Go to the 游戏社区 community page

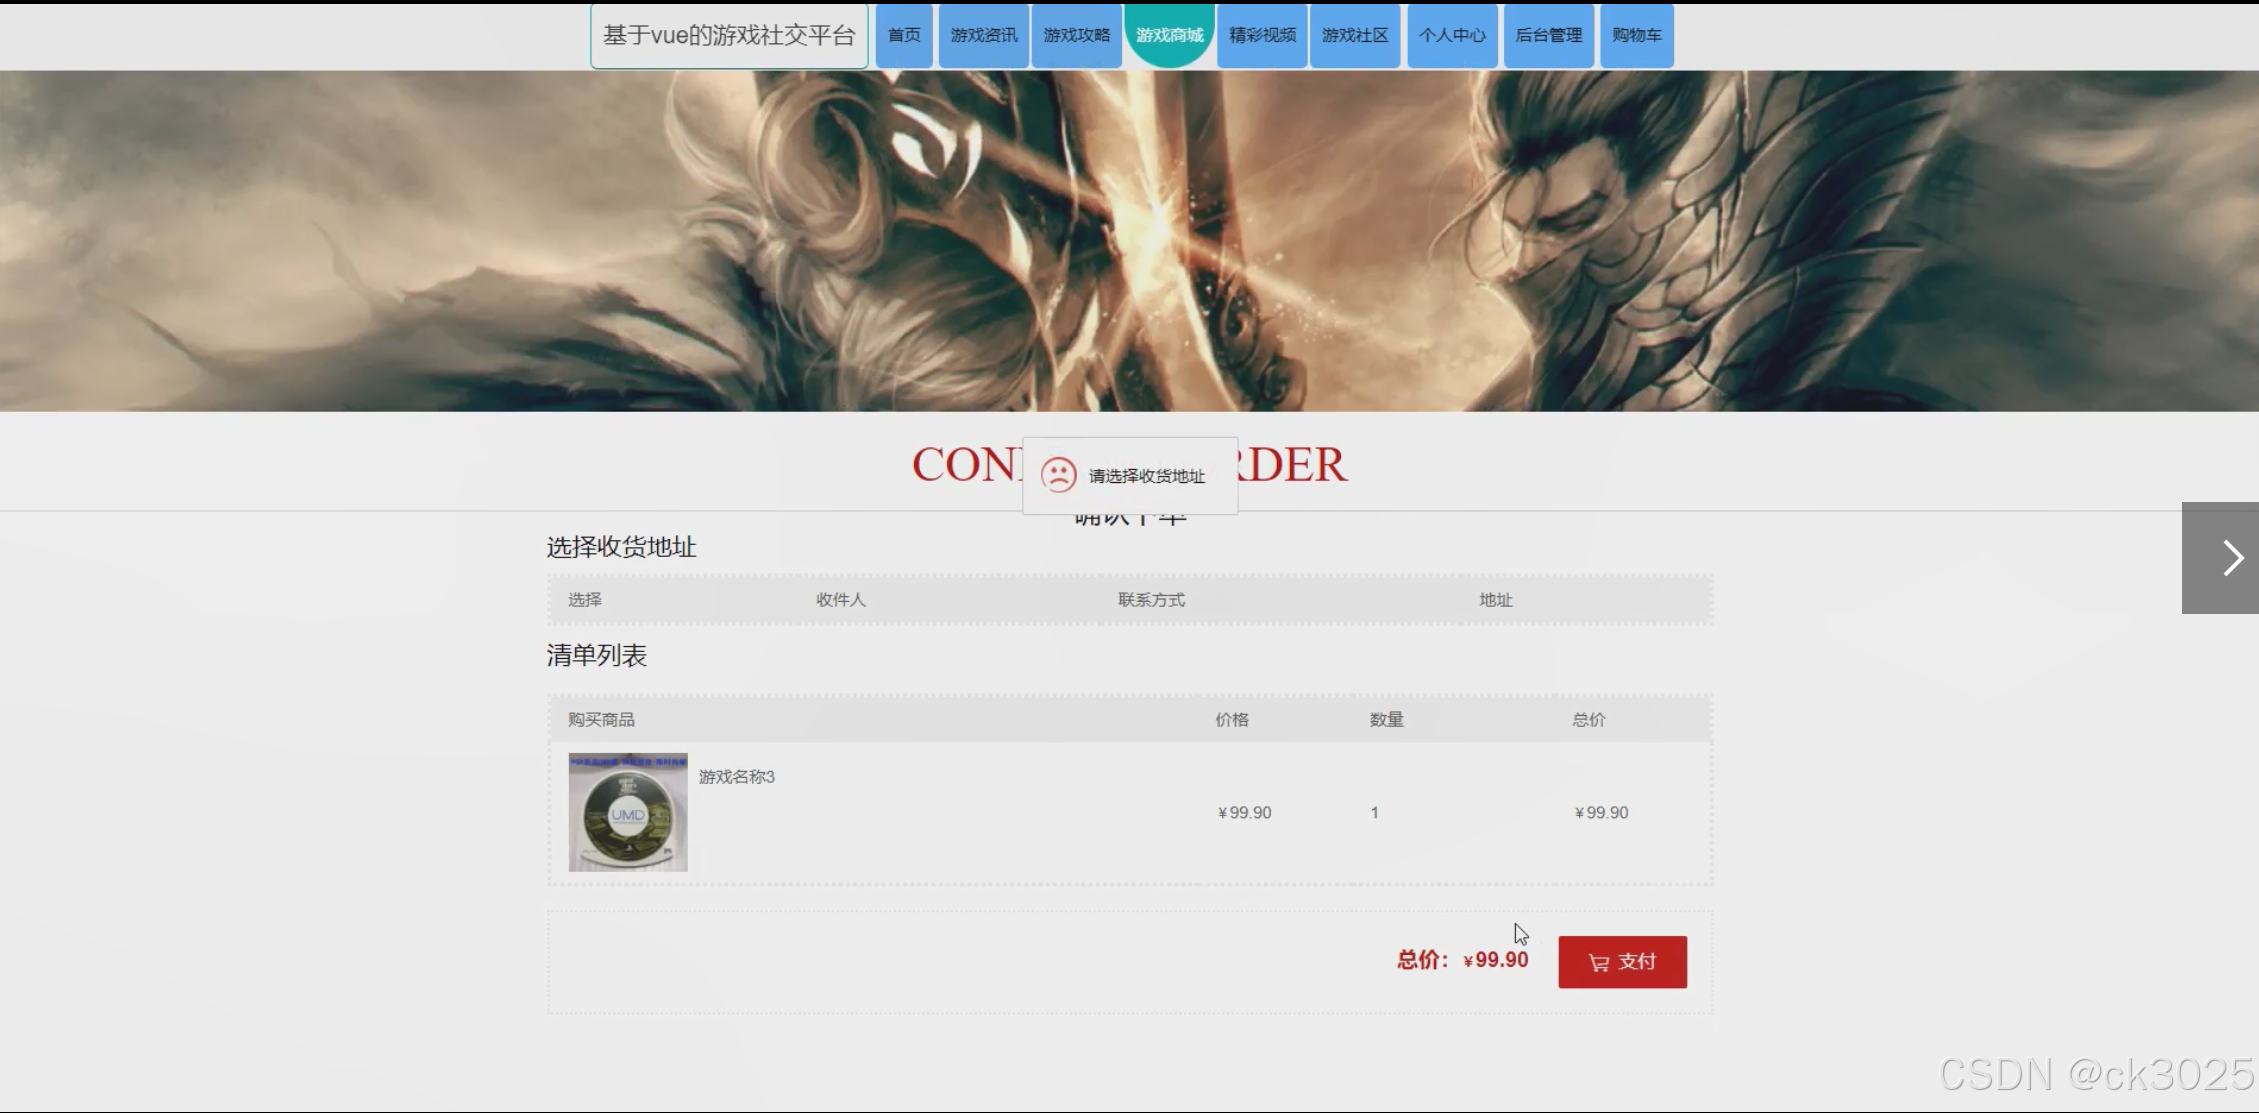pos(1355,35)
